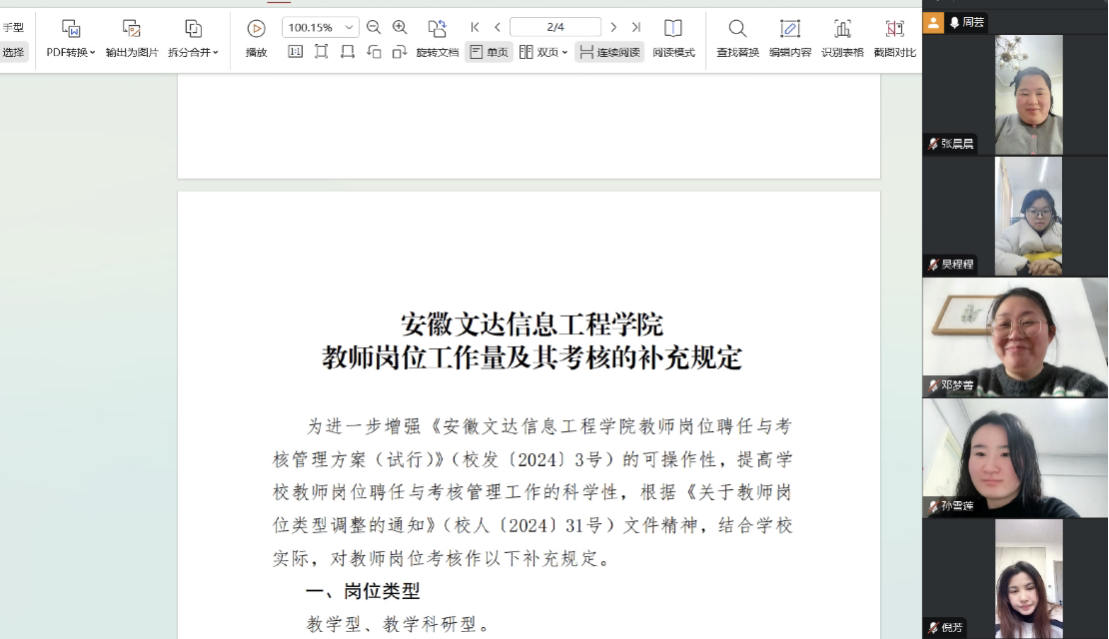This screenshot has width=1109, height=639.
Task: Click the section heading 一、岗位类型
Action: click(363, 592)
